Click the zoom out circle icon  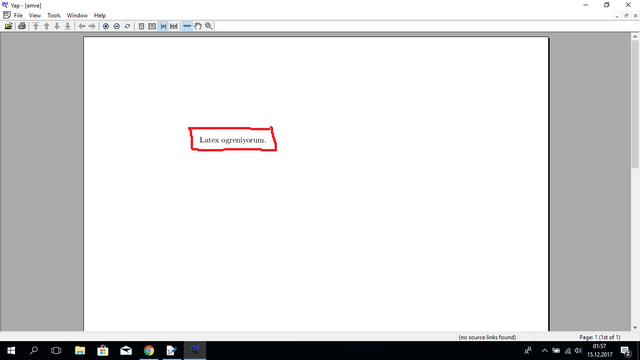[117, 26]
